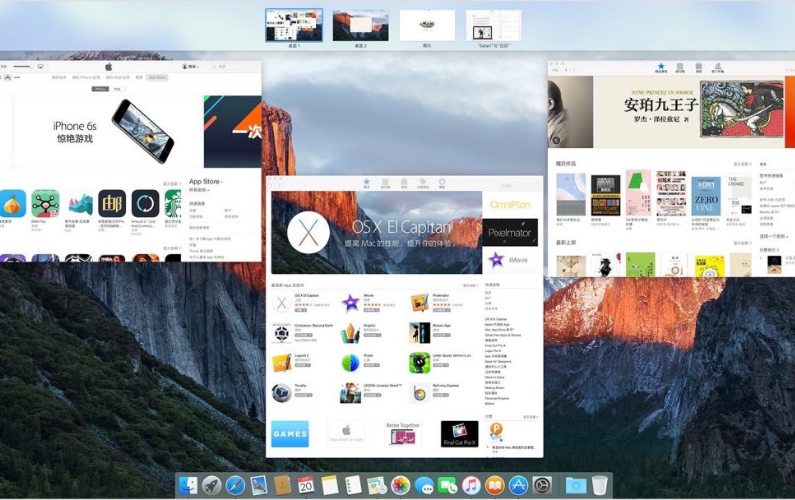Image resolution: width=795 pixels, height=500 pixels.
Task: Open Logoist 2 app icon
Action: point(281,363)
